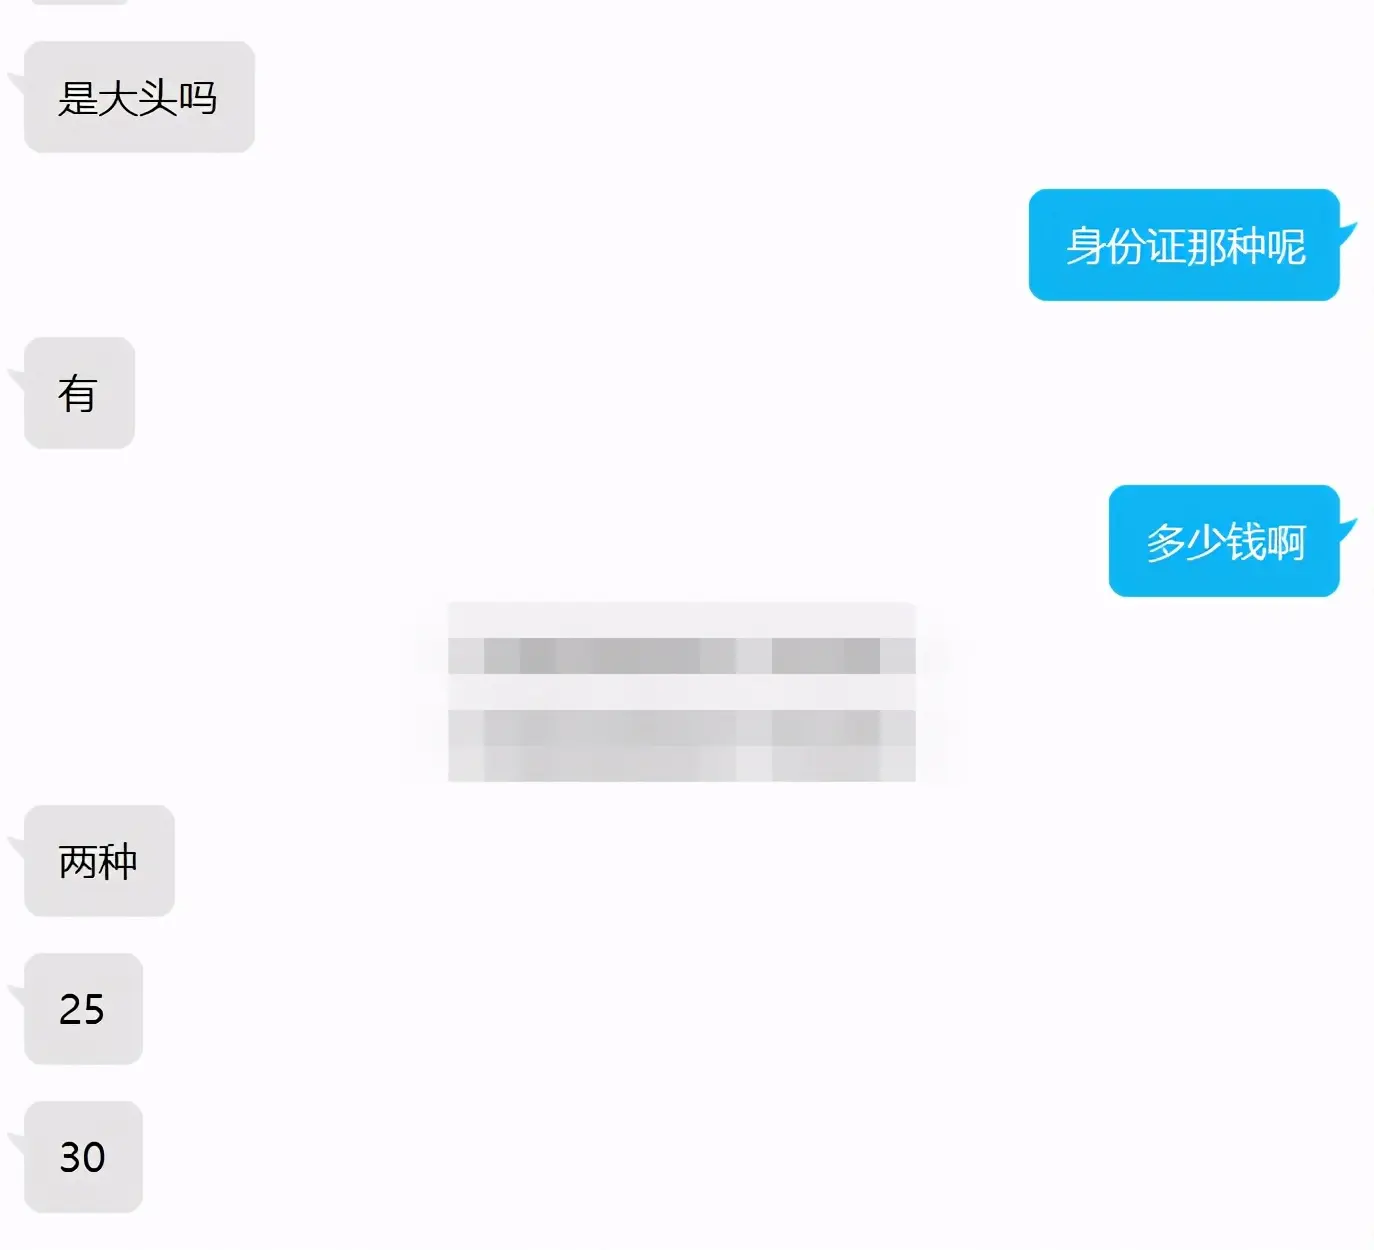Viewport: 1374px width, 1250px height.
Task: Click the received message showing 25
Action: pyautogui.click(x=83, y=1009)
